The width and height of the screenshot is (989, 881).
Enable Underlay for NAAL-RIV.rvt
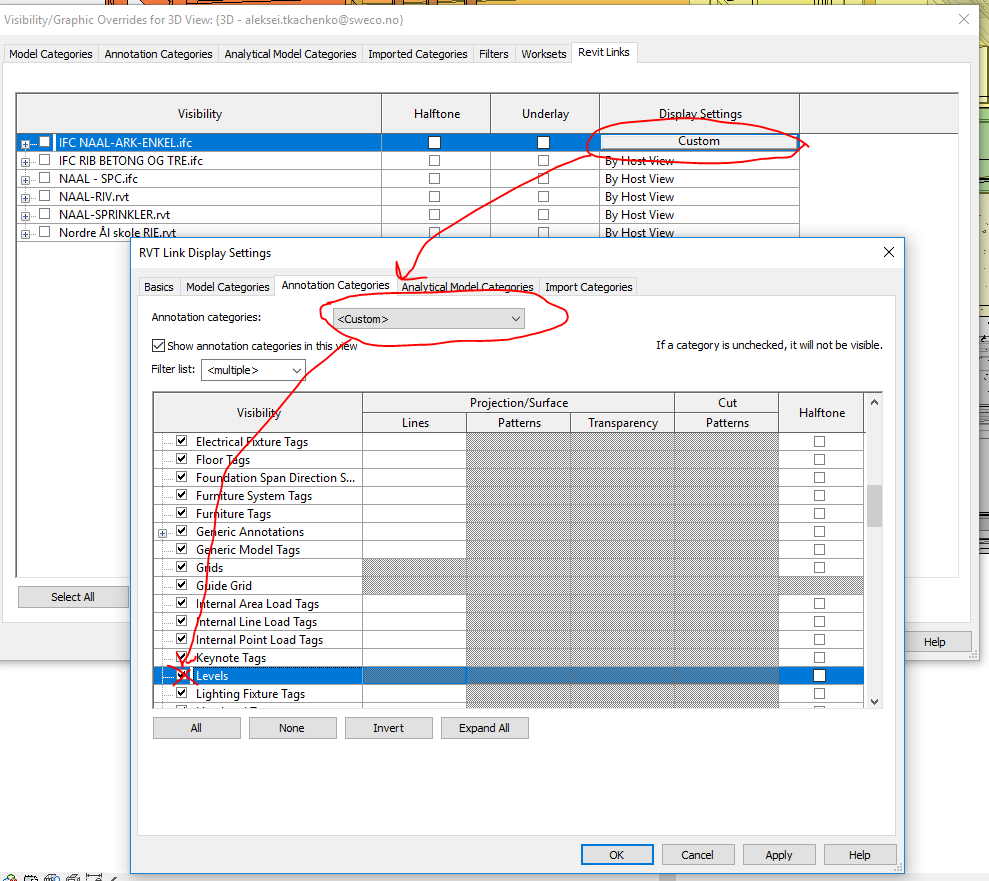543,196
